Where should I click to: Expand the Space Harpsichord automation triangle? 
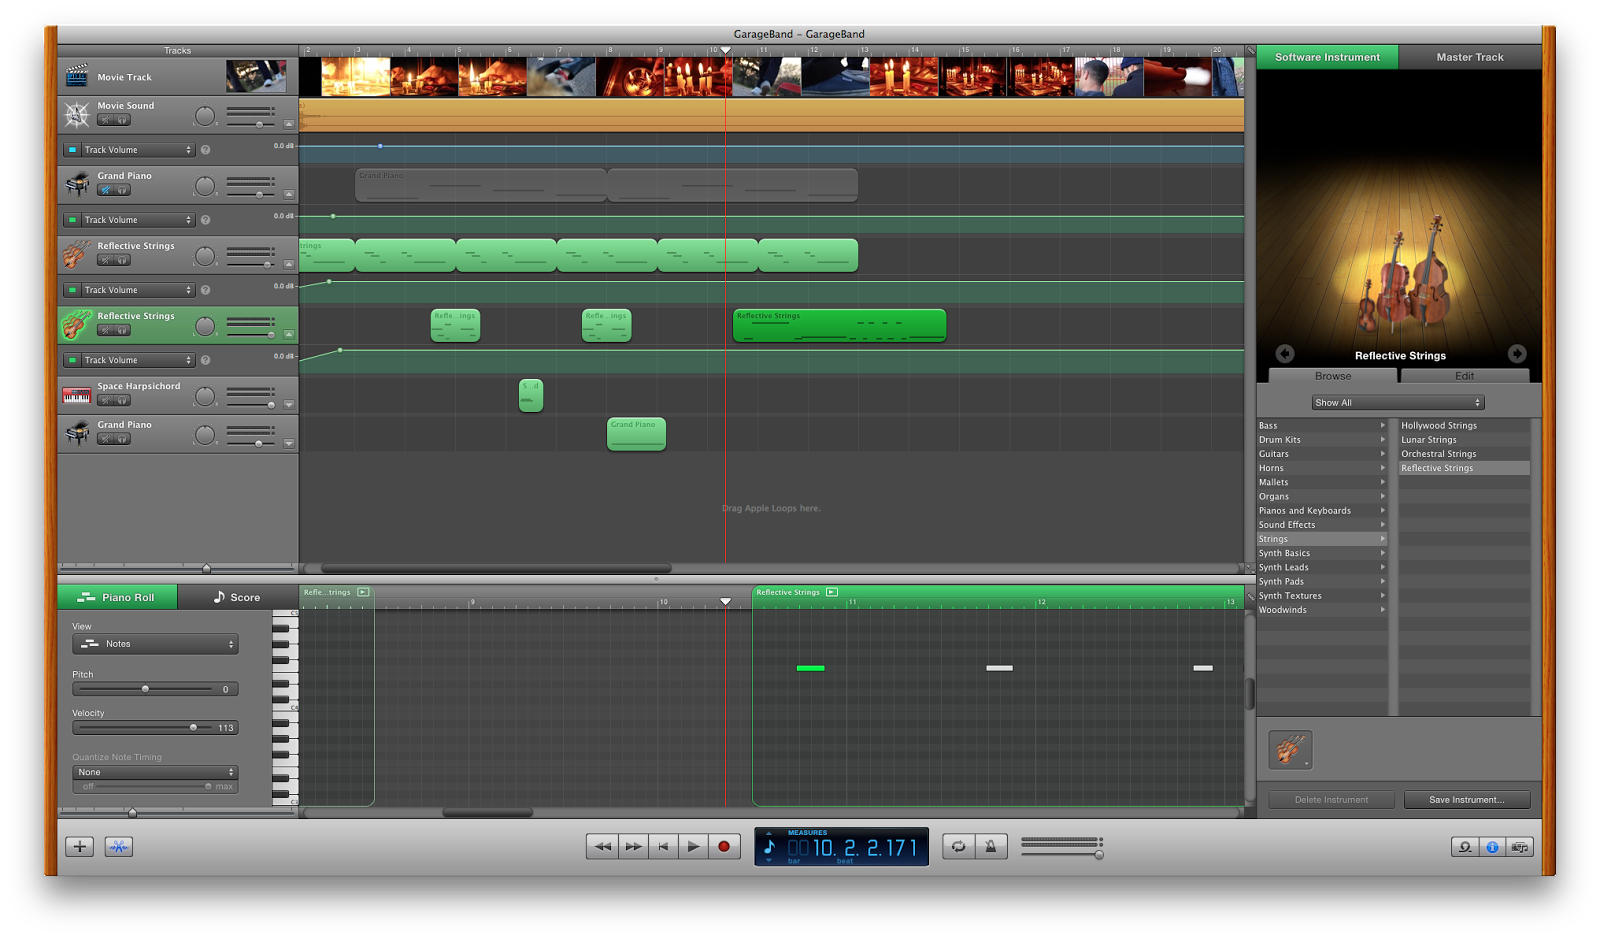pyautogui.click(x=289, y=405)
